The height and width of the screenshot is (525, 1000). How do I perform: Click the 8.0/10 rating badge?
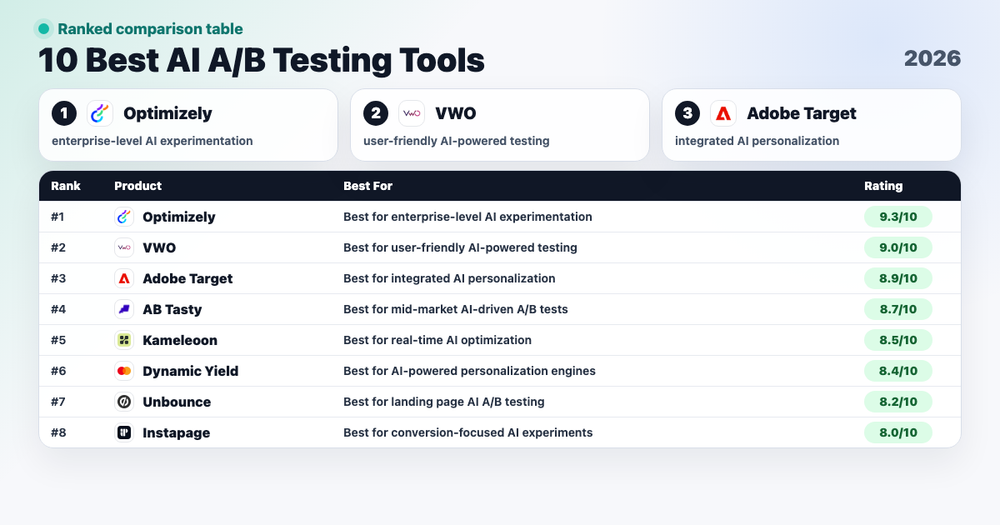pos(898,433)
